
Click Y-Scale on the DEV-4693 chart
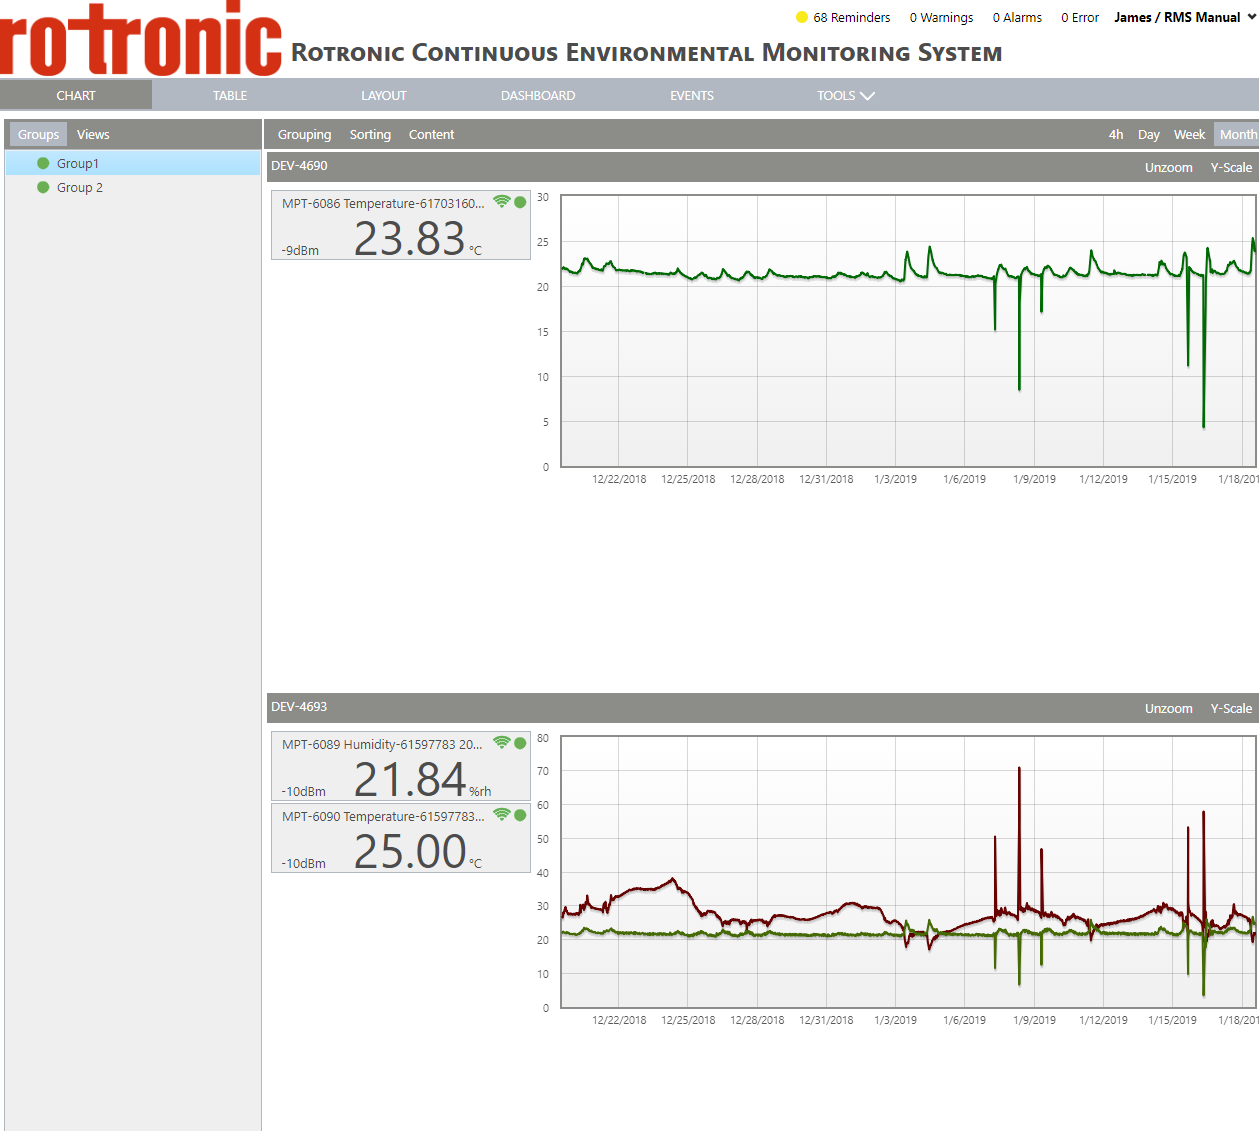1231,708
